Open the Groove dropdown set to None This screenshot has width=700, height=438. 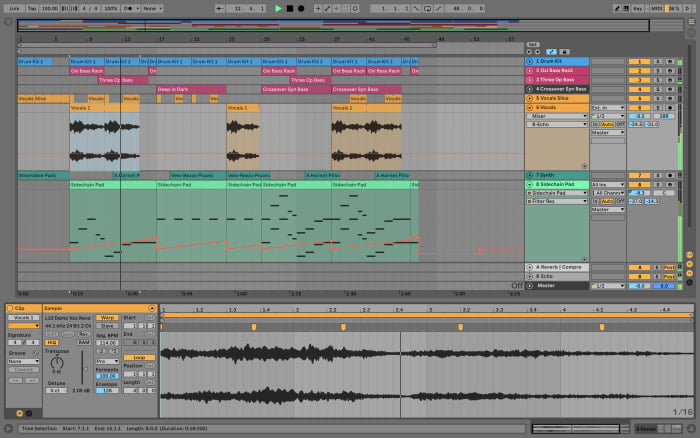click(x=23, y=362)
